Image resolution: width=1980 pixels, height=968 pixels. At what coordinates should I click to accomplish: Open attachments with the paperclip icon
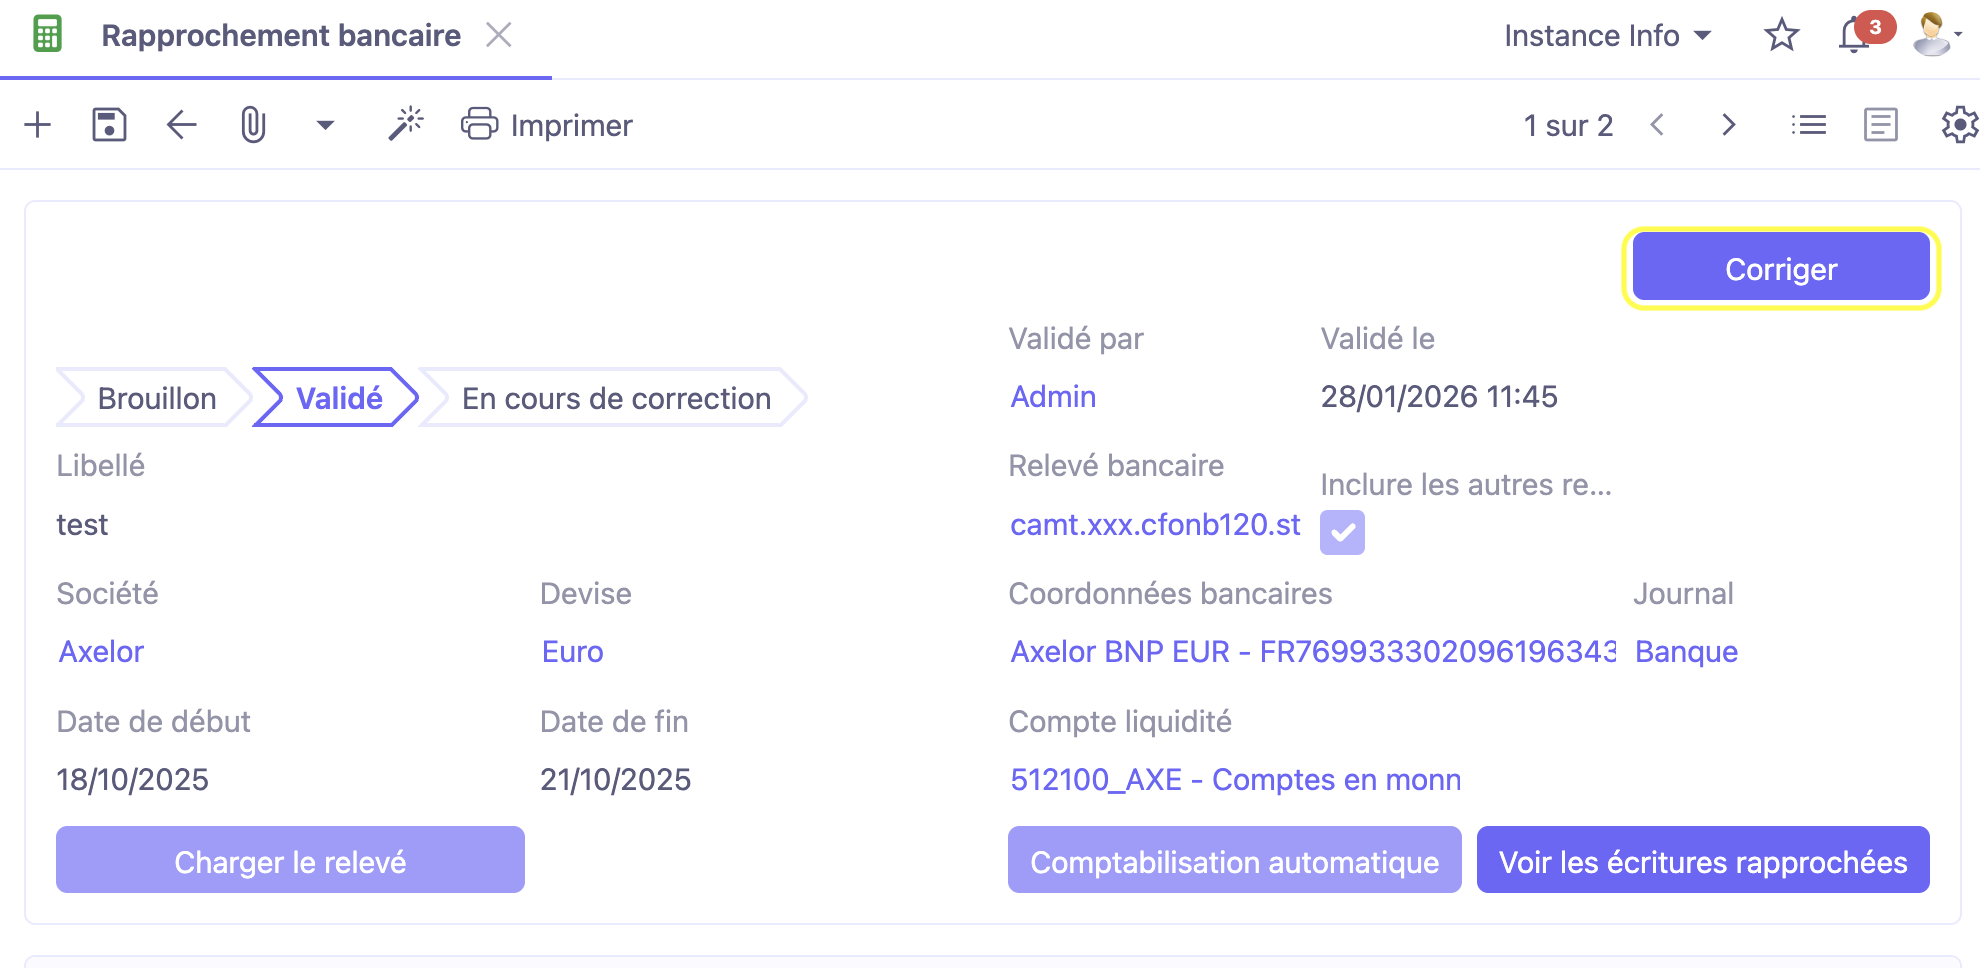pyautogui.click(x=252, y=124)
